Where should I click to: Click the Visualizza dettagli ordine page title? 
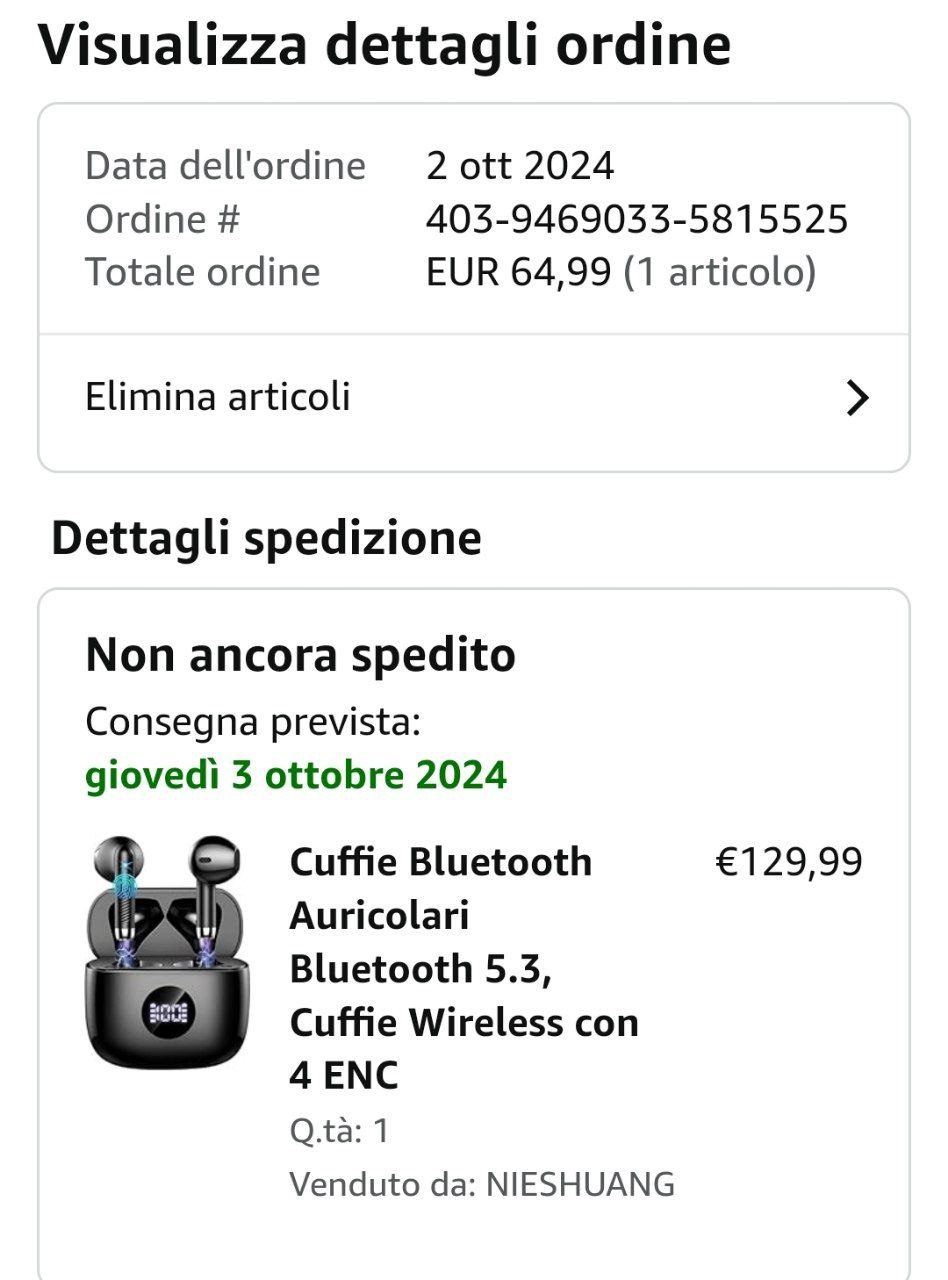click(384, 45)
